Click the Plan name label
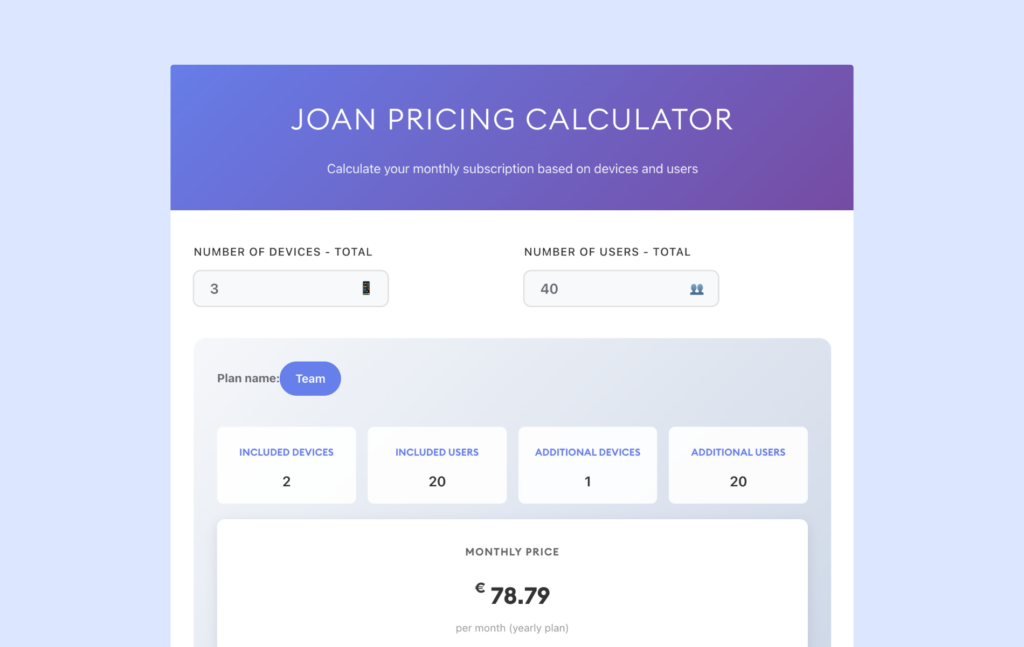Image resolution: width=1024 pixels, height=647 pixels. pyautogui.click(x=247, y=378)
